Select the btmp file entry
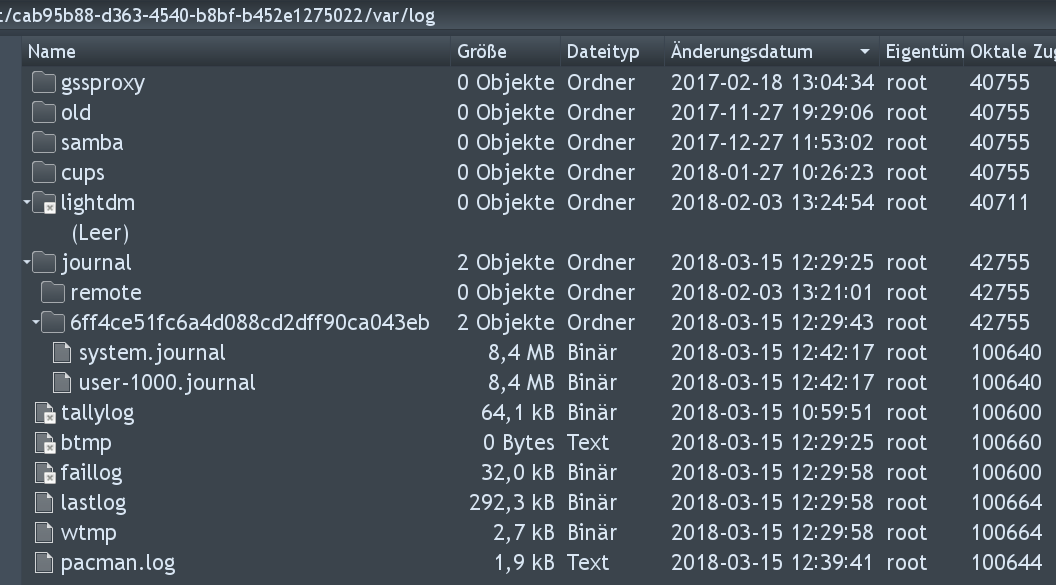Screen dimensions: 1056x585 tap(86, 443)
